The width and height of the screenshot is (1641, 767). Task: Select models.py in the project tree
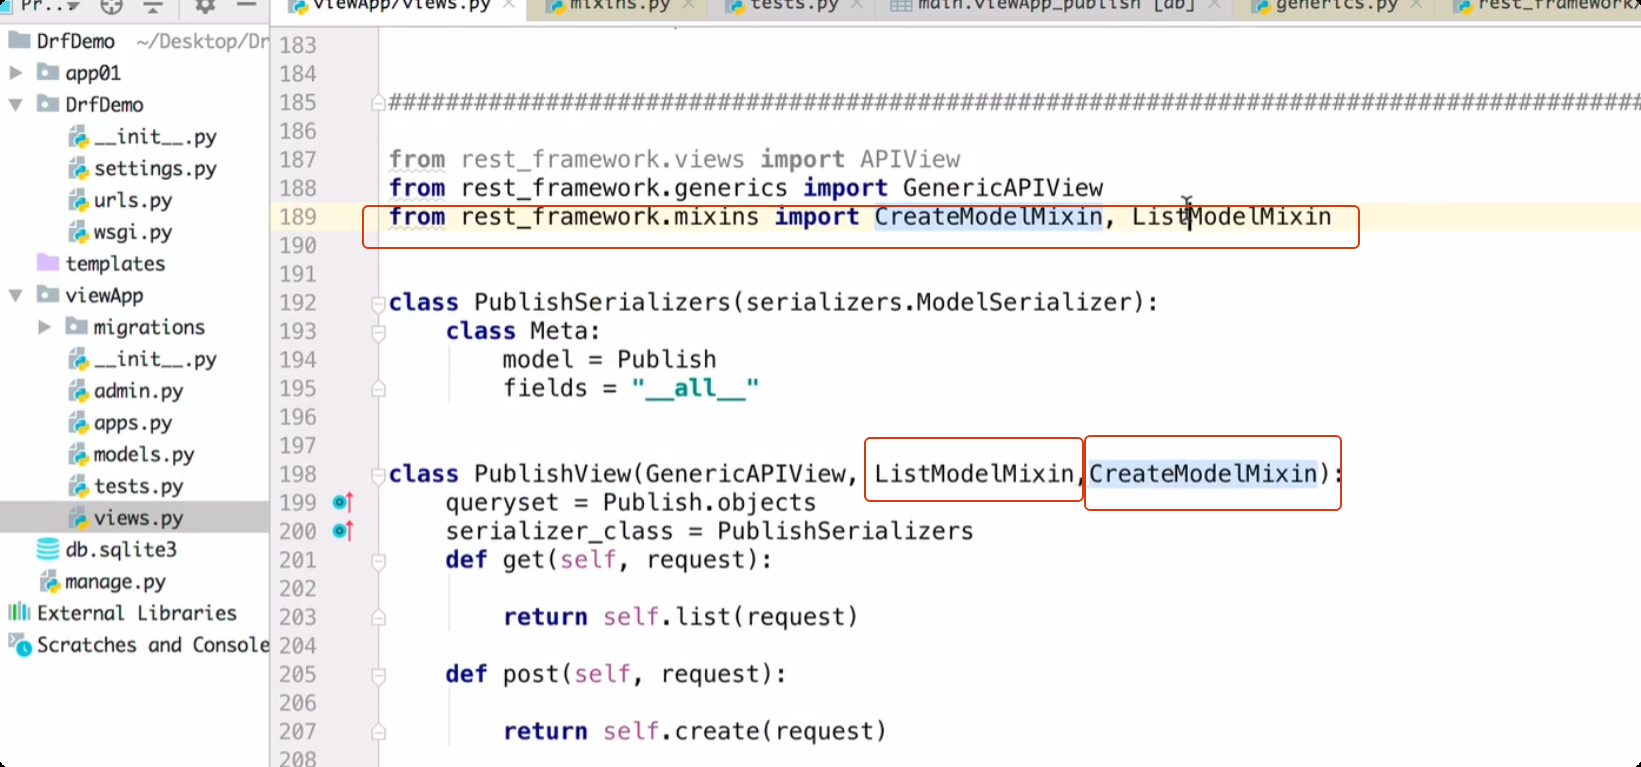tap(144, 454)
